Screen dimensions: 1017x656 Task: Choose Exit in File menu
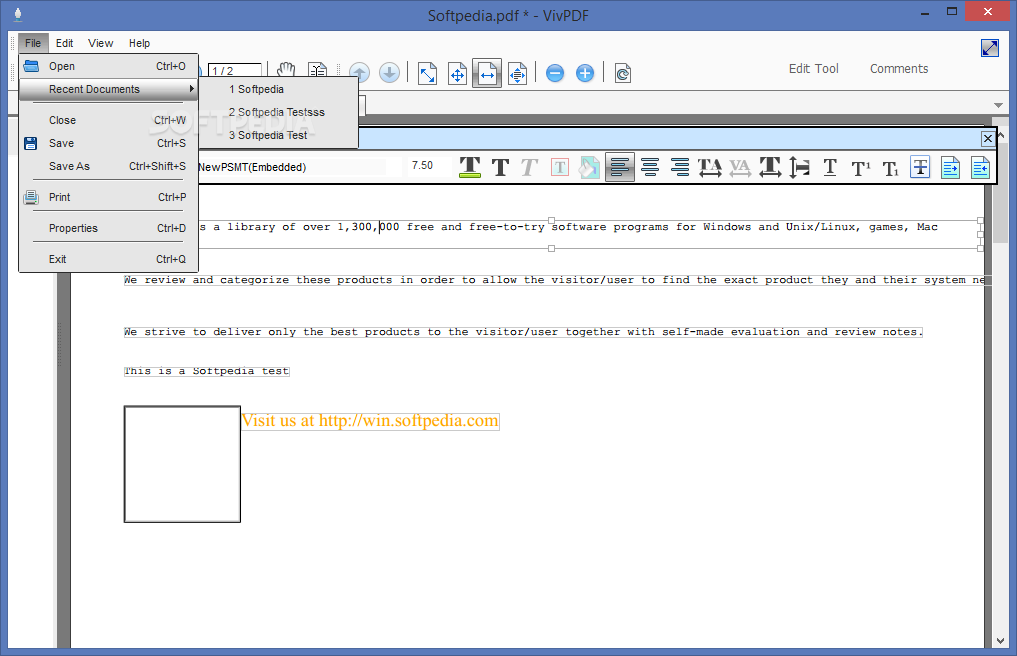pos(108,260)
